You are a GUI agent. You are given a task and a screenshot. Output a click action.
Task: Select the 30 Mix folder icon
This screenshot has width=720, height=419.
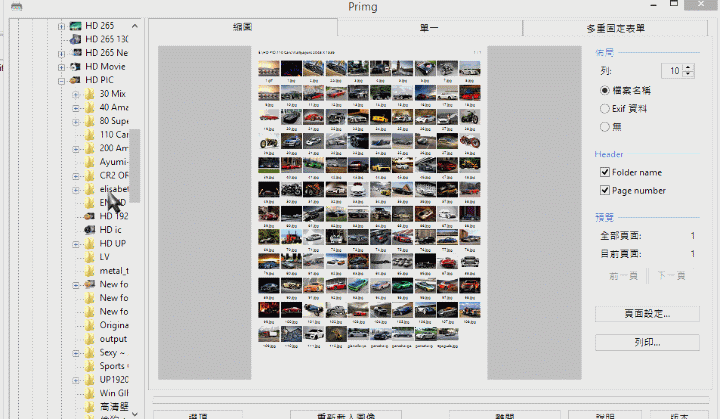coord(90,94)
